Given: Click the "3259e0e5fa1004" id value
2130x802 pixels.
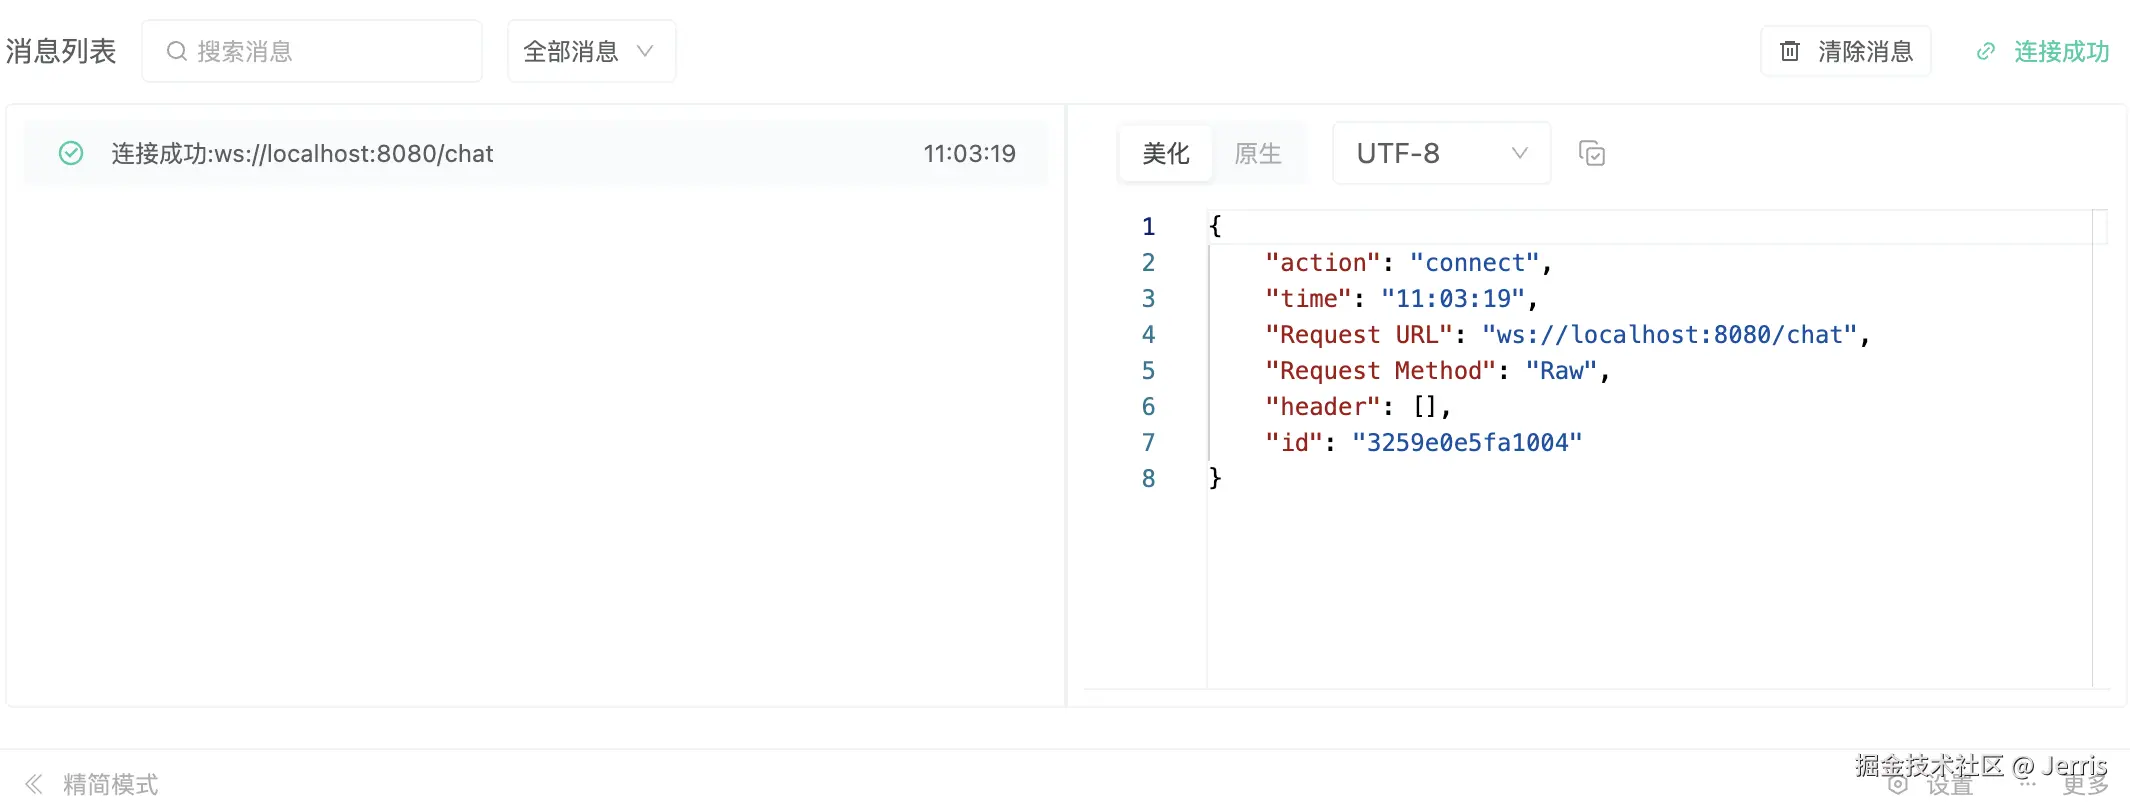Looking at the screenshot, I should (x=1467, y=443).
